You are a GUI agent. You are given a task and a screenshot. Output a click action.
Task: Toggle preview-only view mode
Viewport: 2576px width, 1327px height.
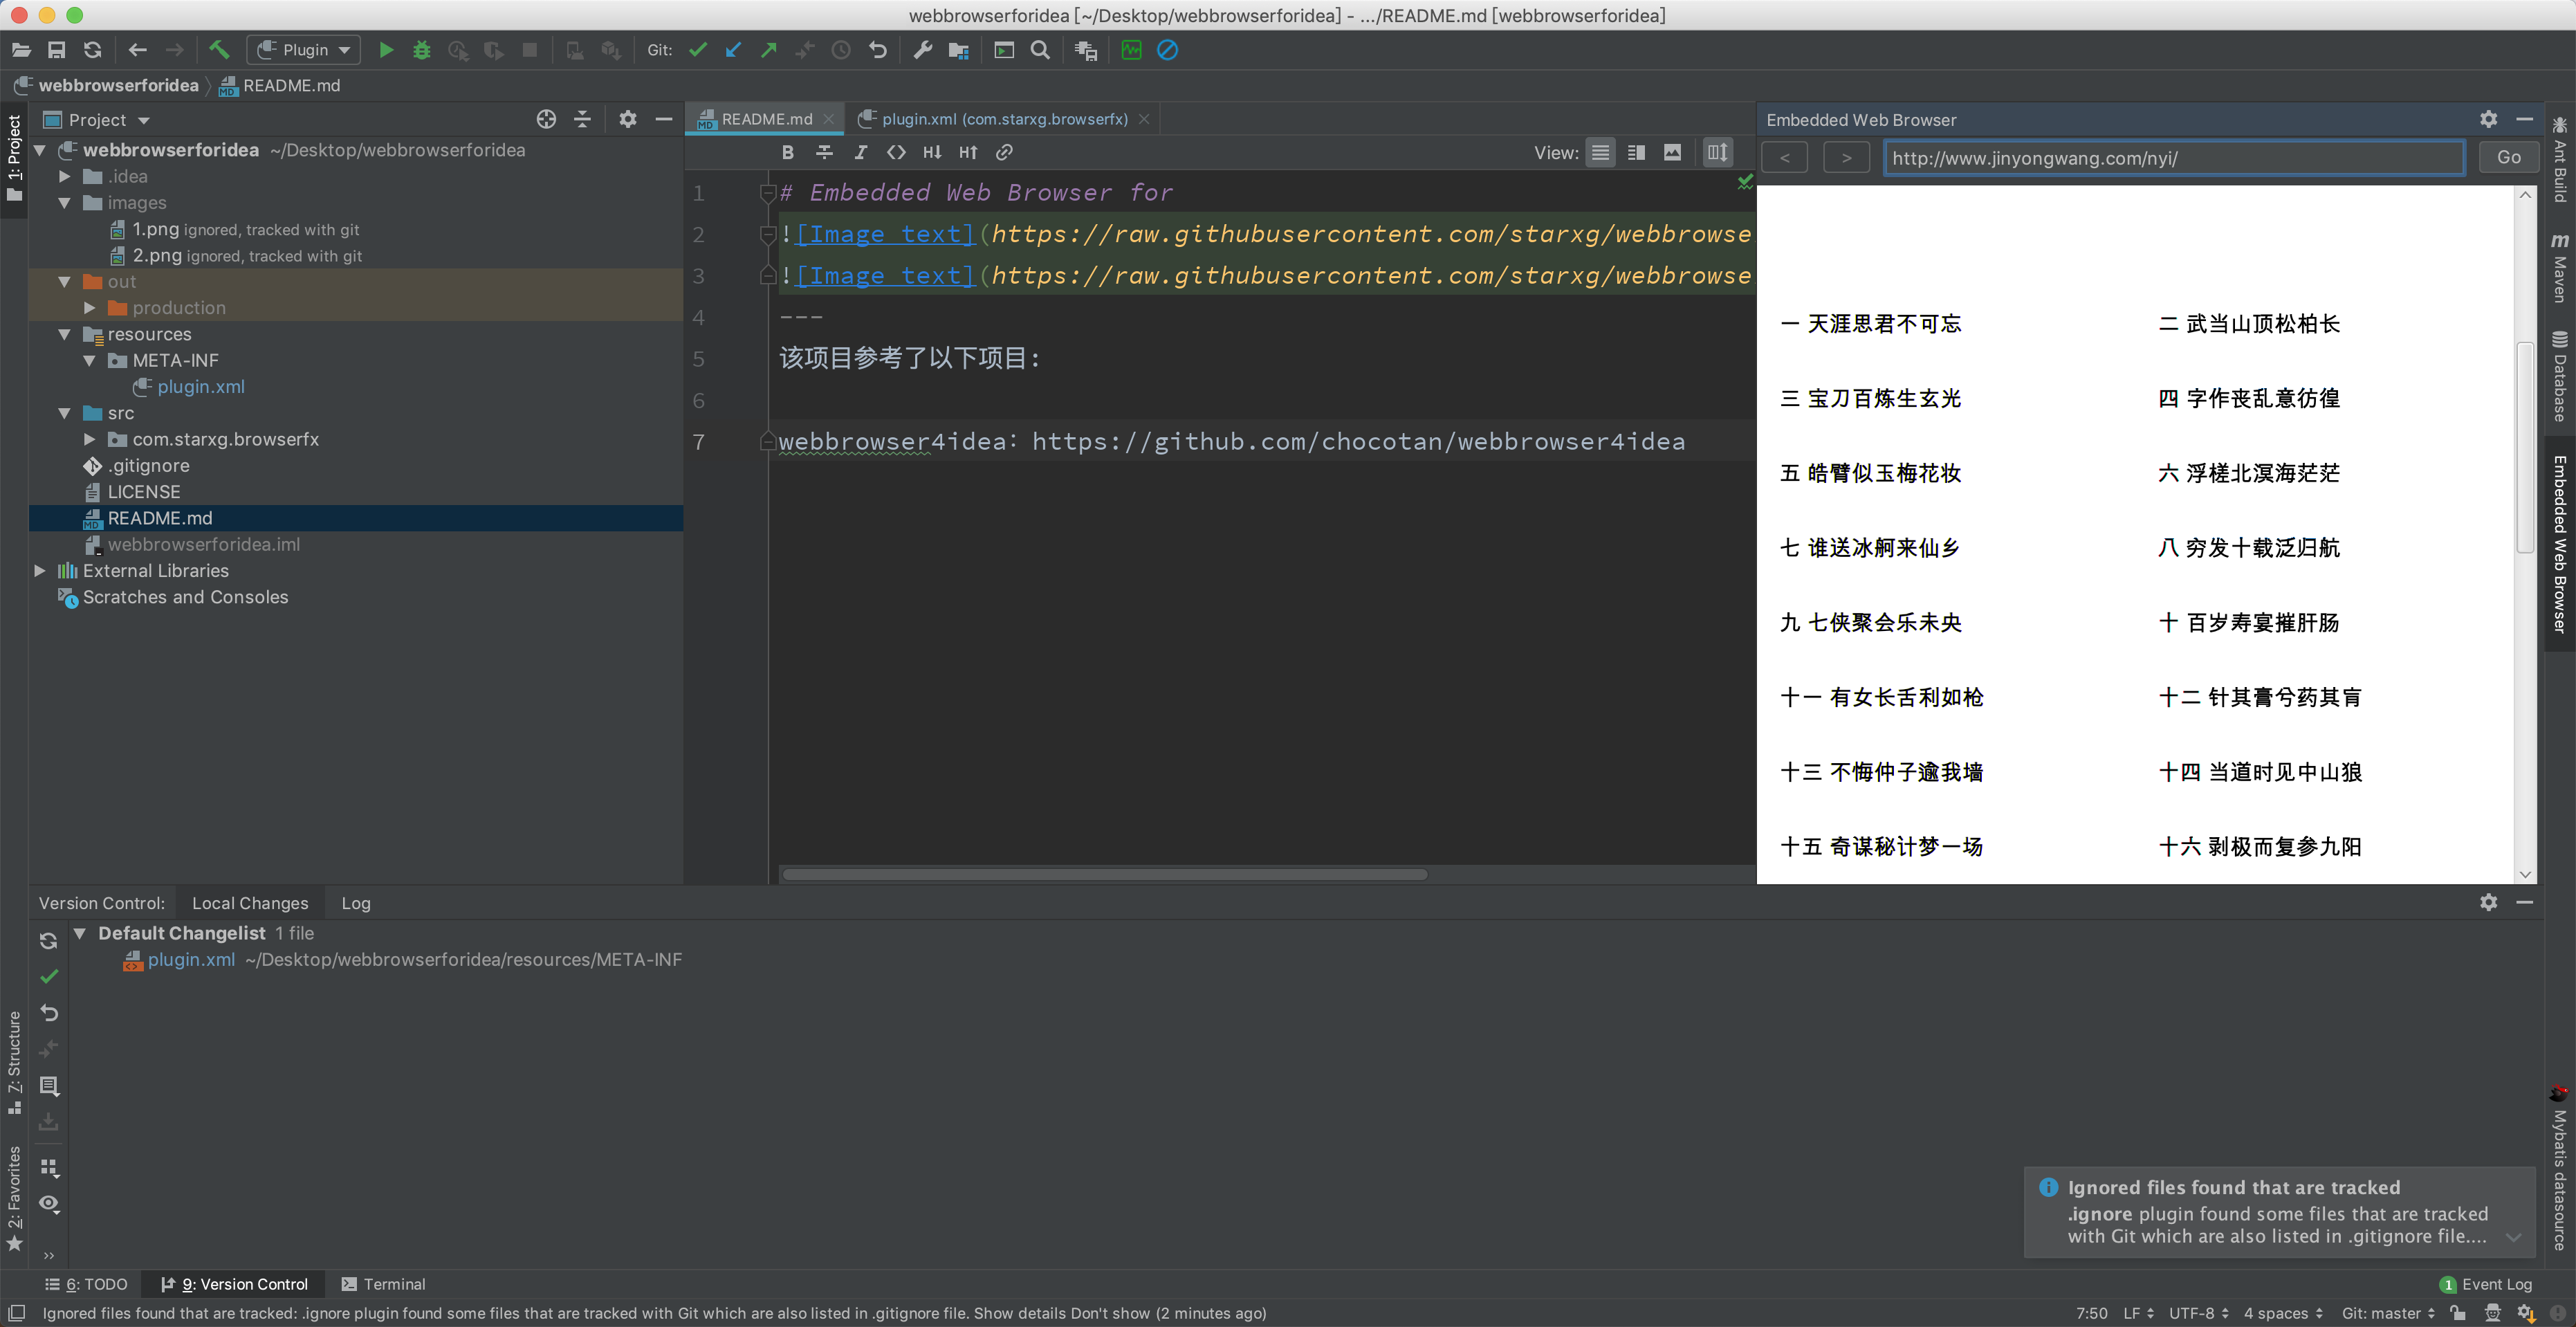pos(1672,152)
